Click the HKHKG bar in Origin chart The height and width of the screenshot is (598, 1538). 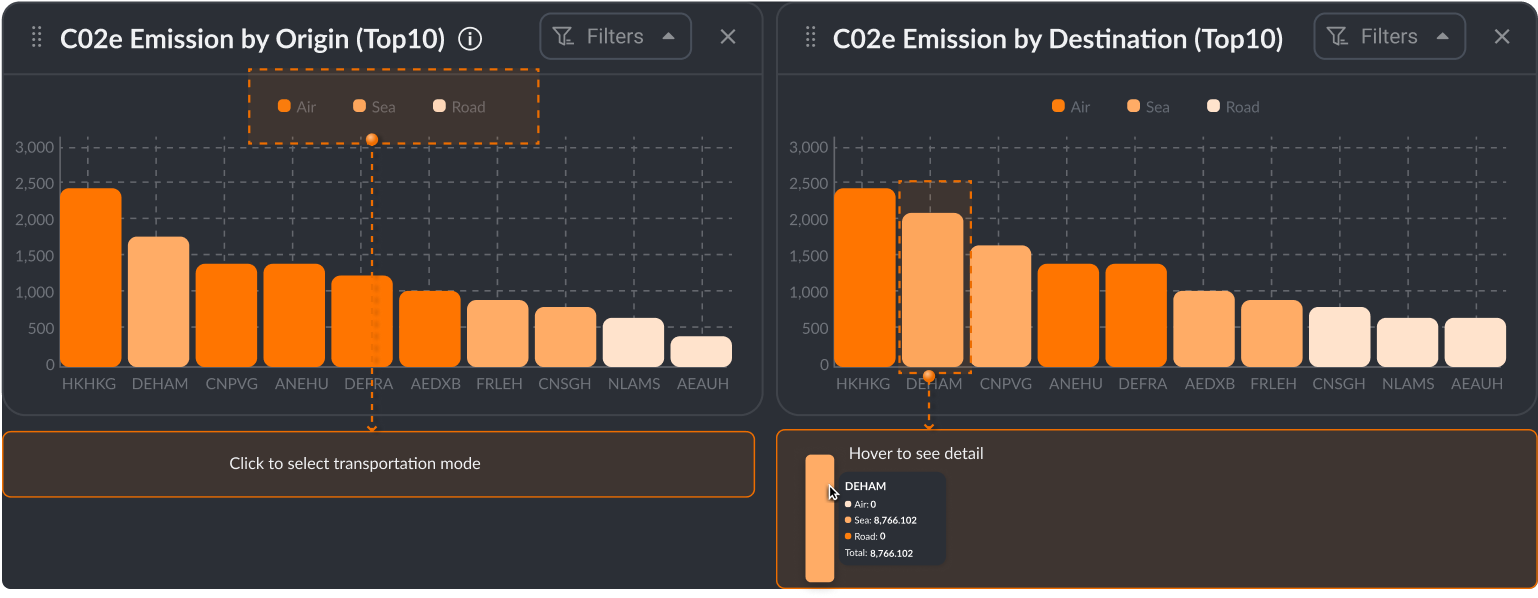coord(90,278)
